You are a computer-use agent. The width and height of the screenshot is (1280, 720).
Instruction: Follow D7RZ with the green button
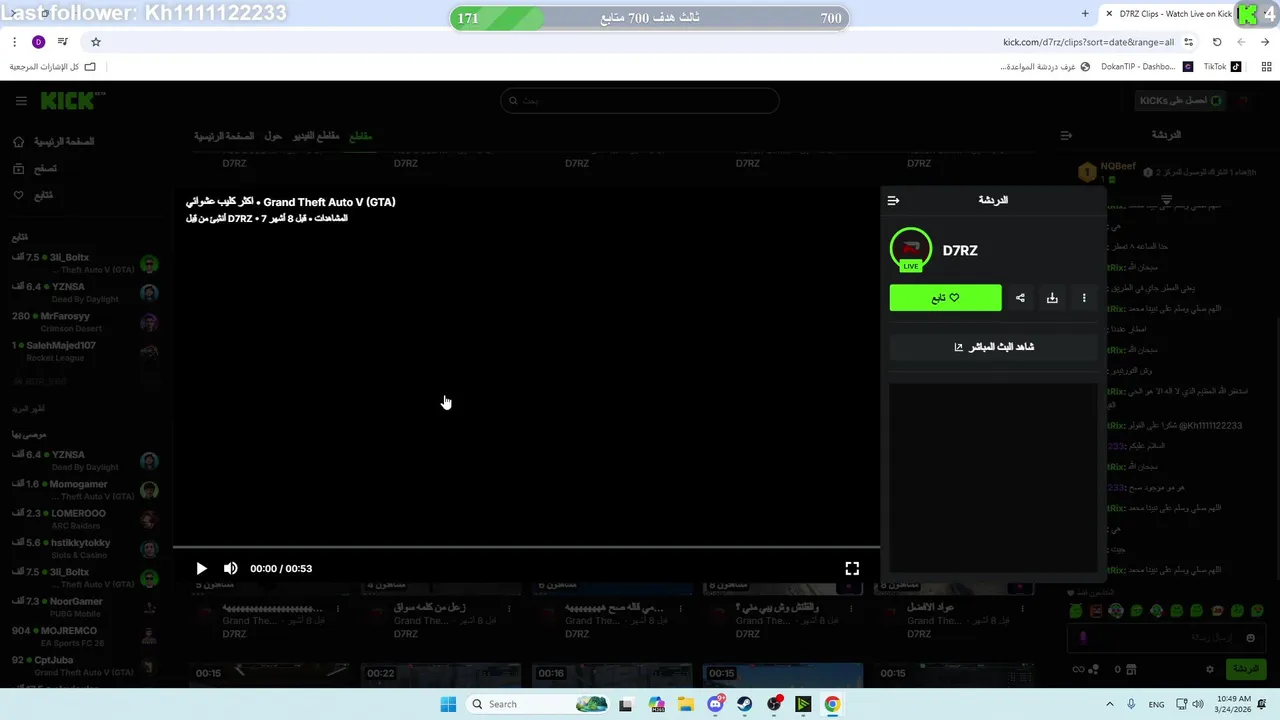point(945,298)
